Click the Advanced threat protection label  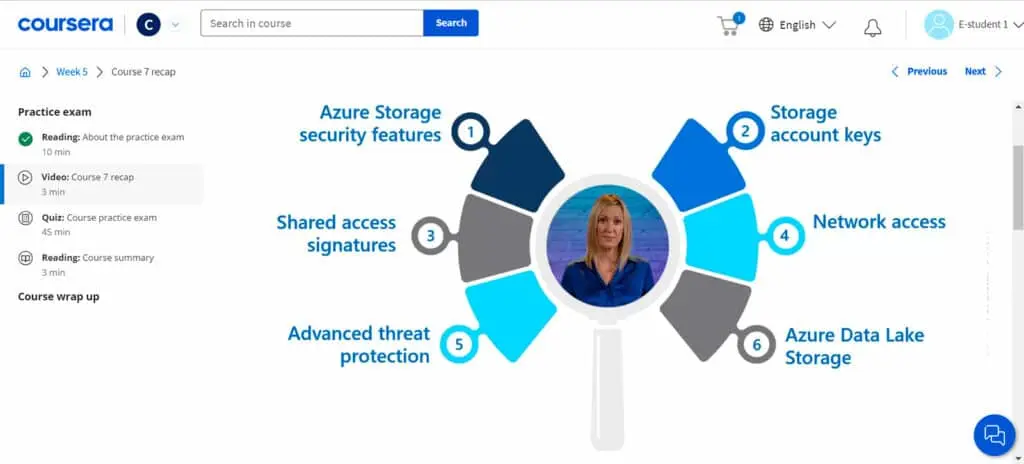tap(359, 344)
